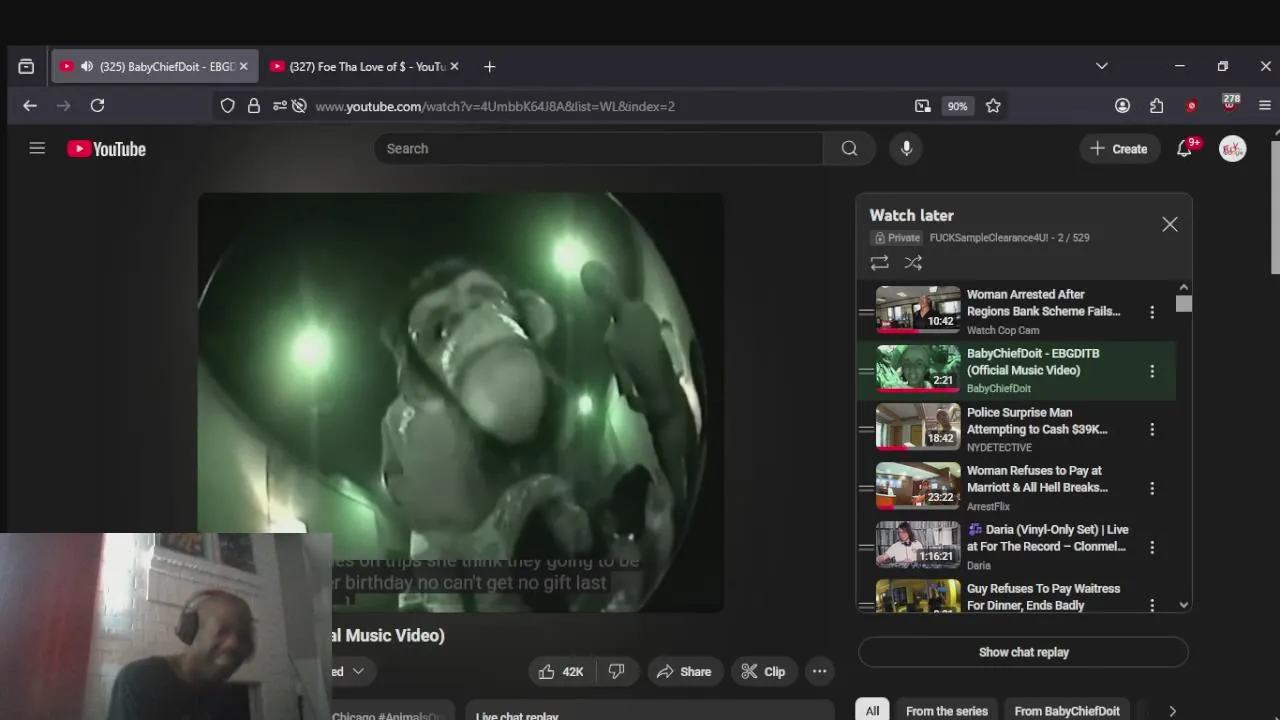Open options for Woman Refuses to Pay video

[x=1152, y=488]
